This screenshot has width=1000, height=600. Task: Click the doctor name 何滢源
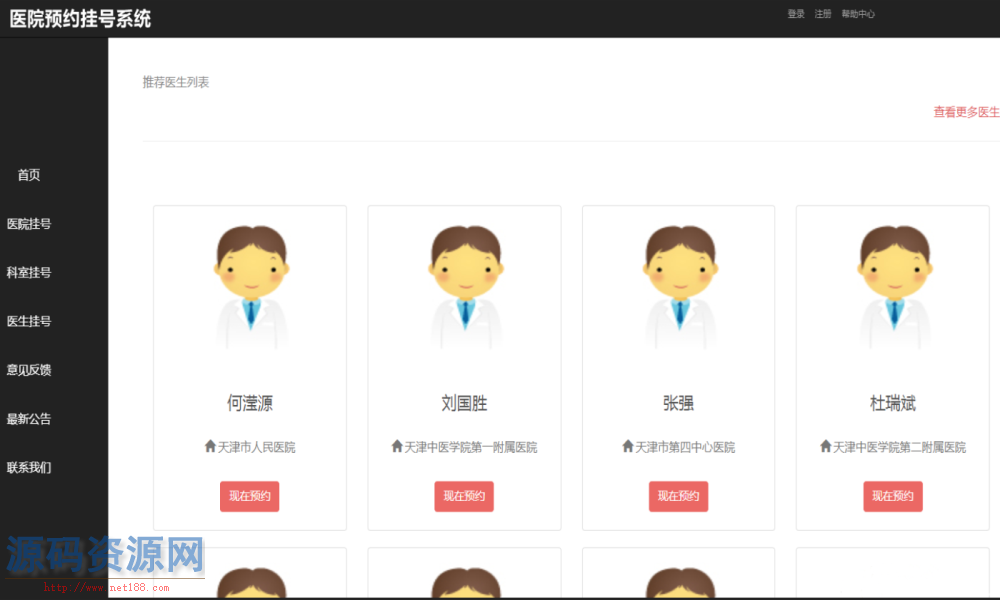(250, 403)
